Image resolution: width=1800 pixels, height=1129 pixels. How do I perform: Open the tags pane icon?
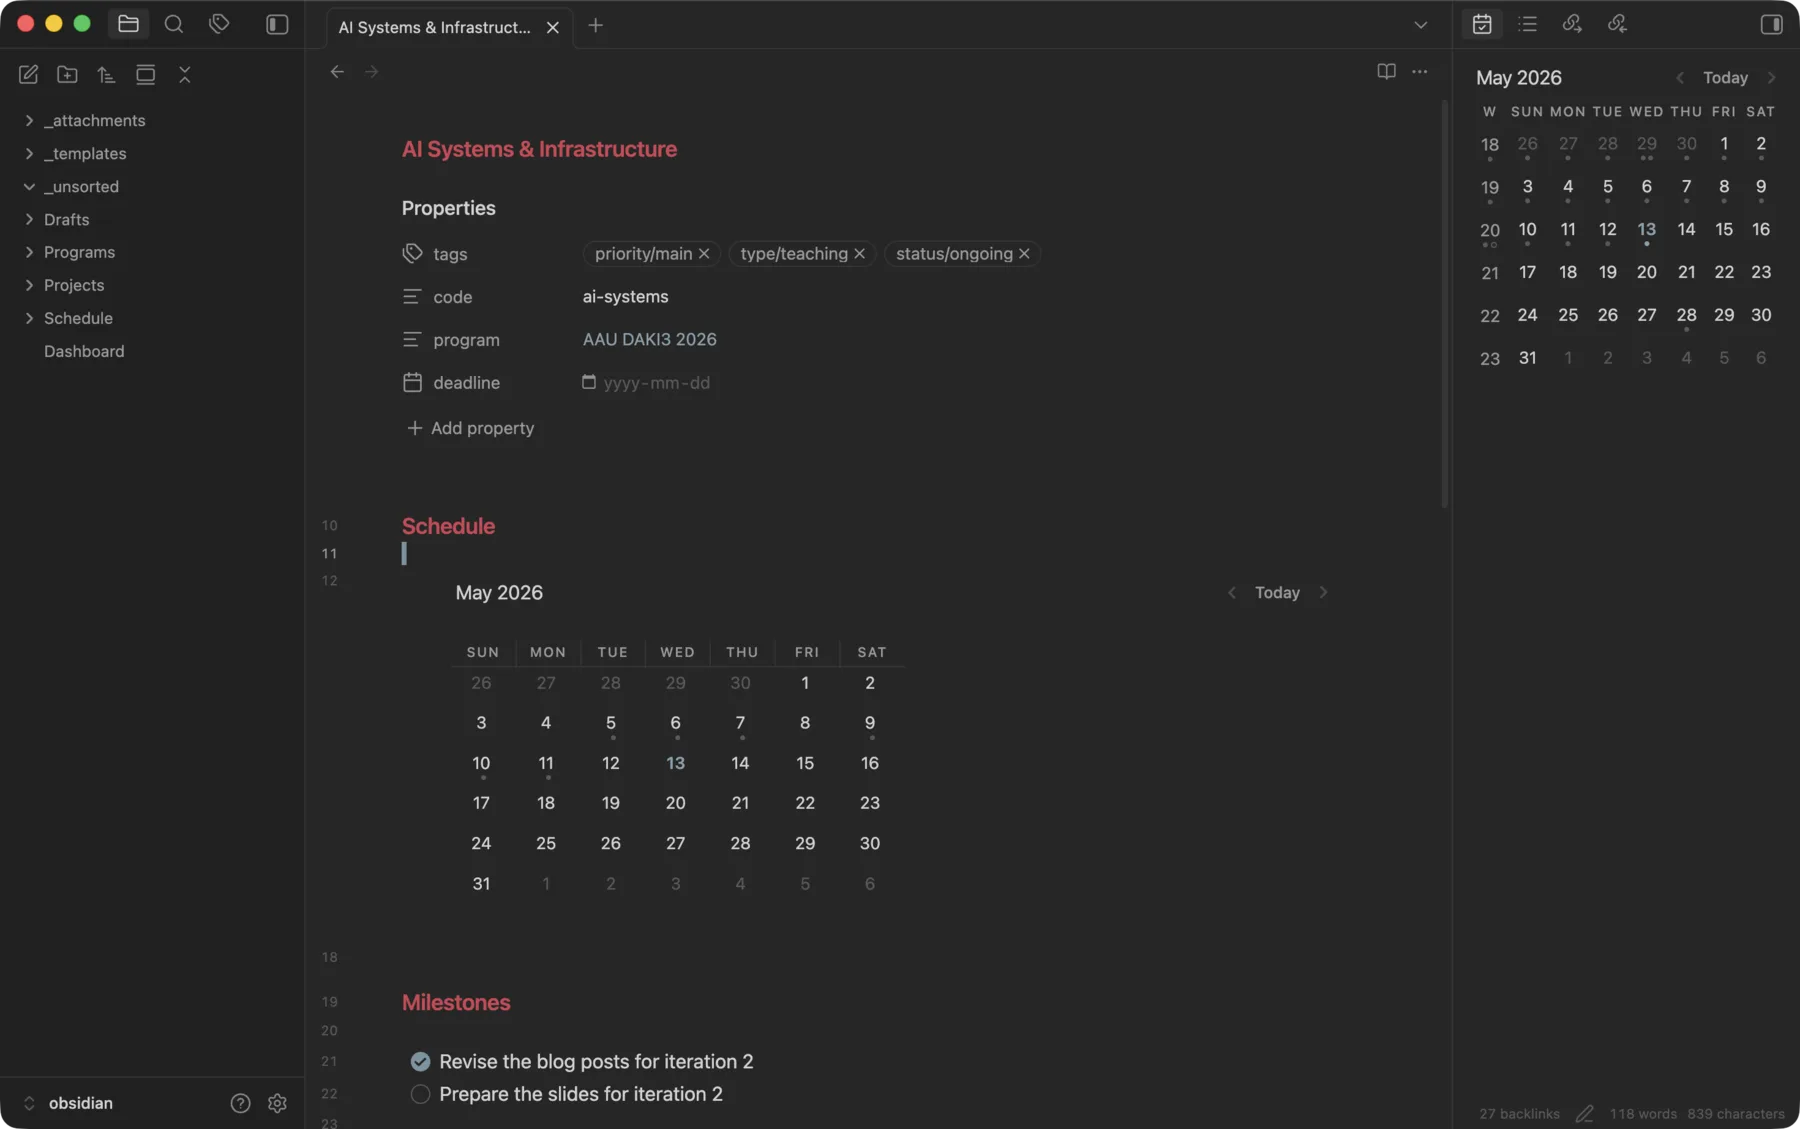[x=219, y=24]
